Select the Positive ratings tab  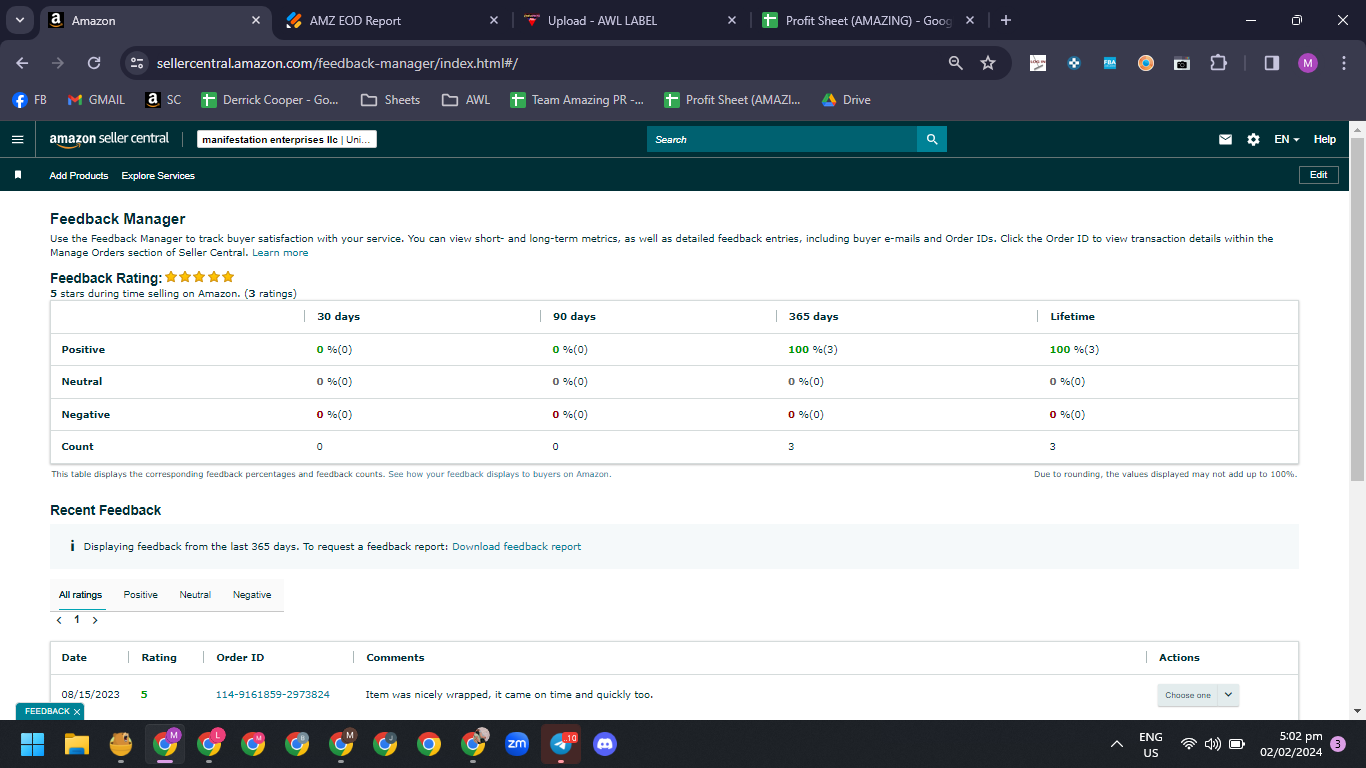(x=141, y=595)
